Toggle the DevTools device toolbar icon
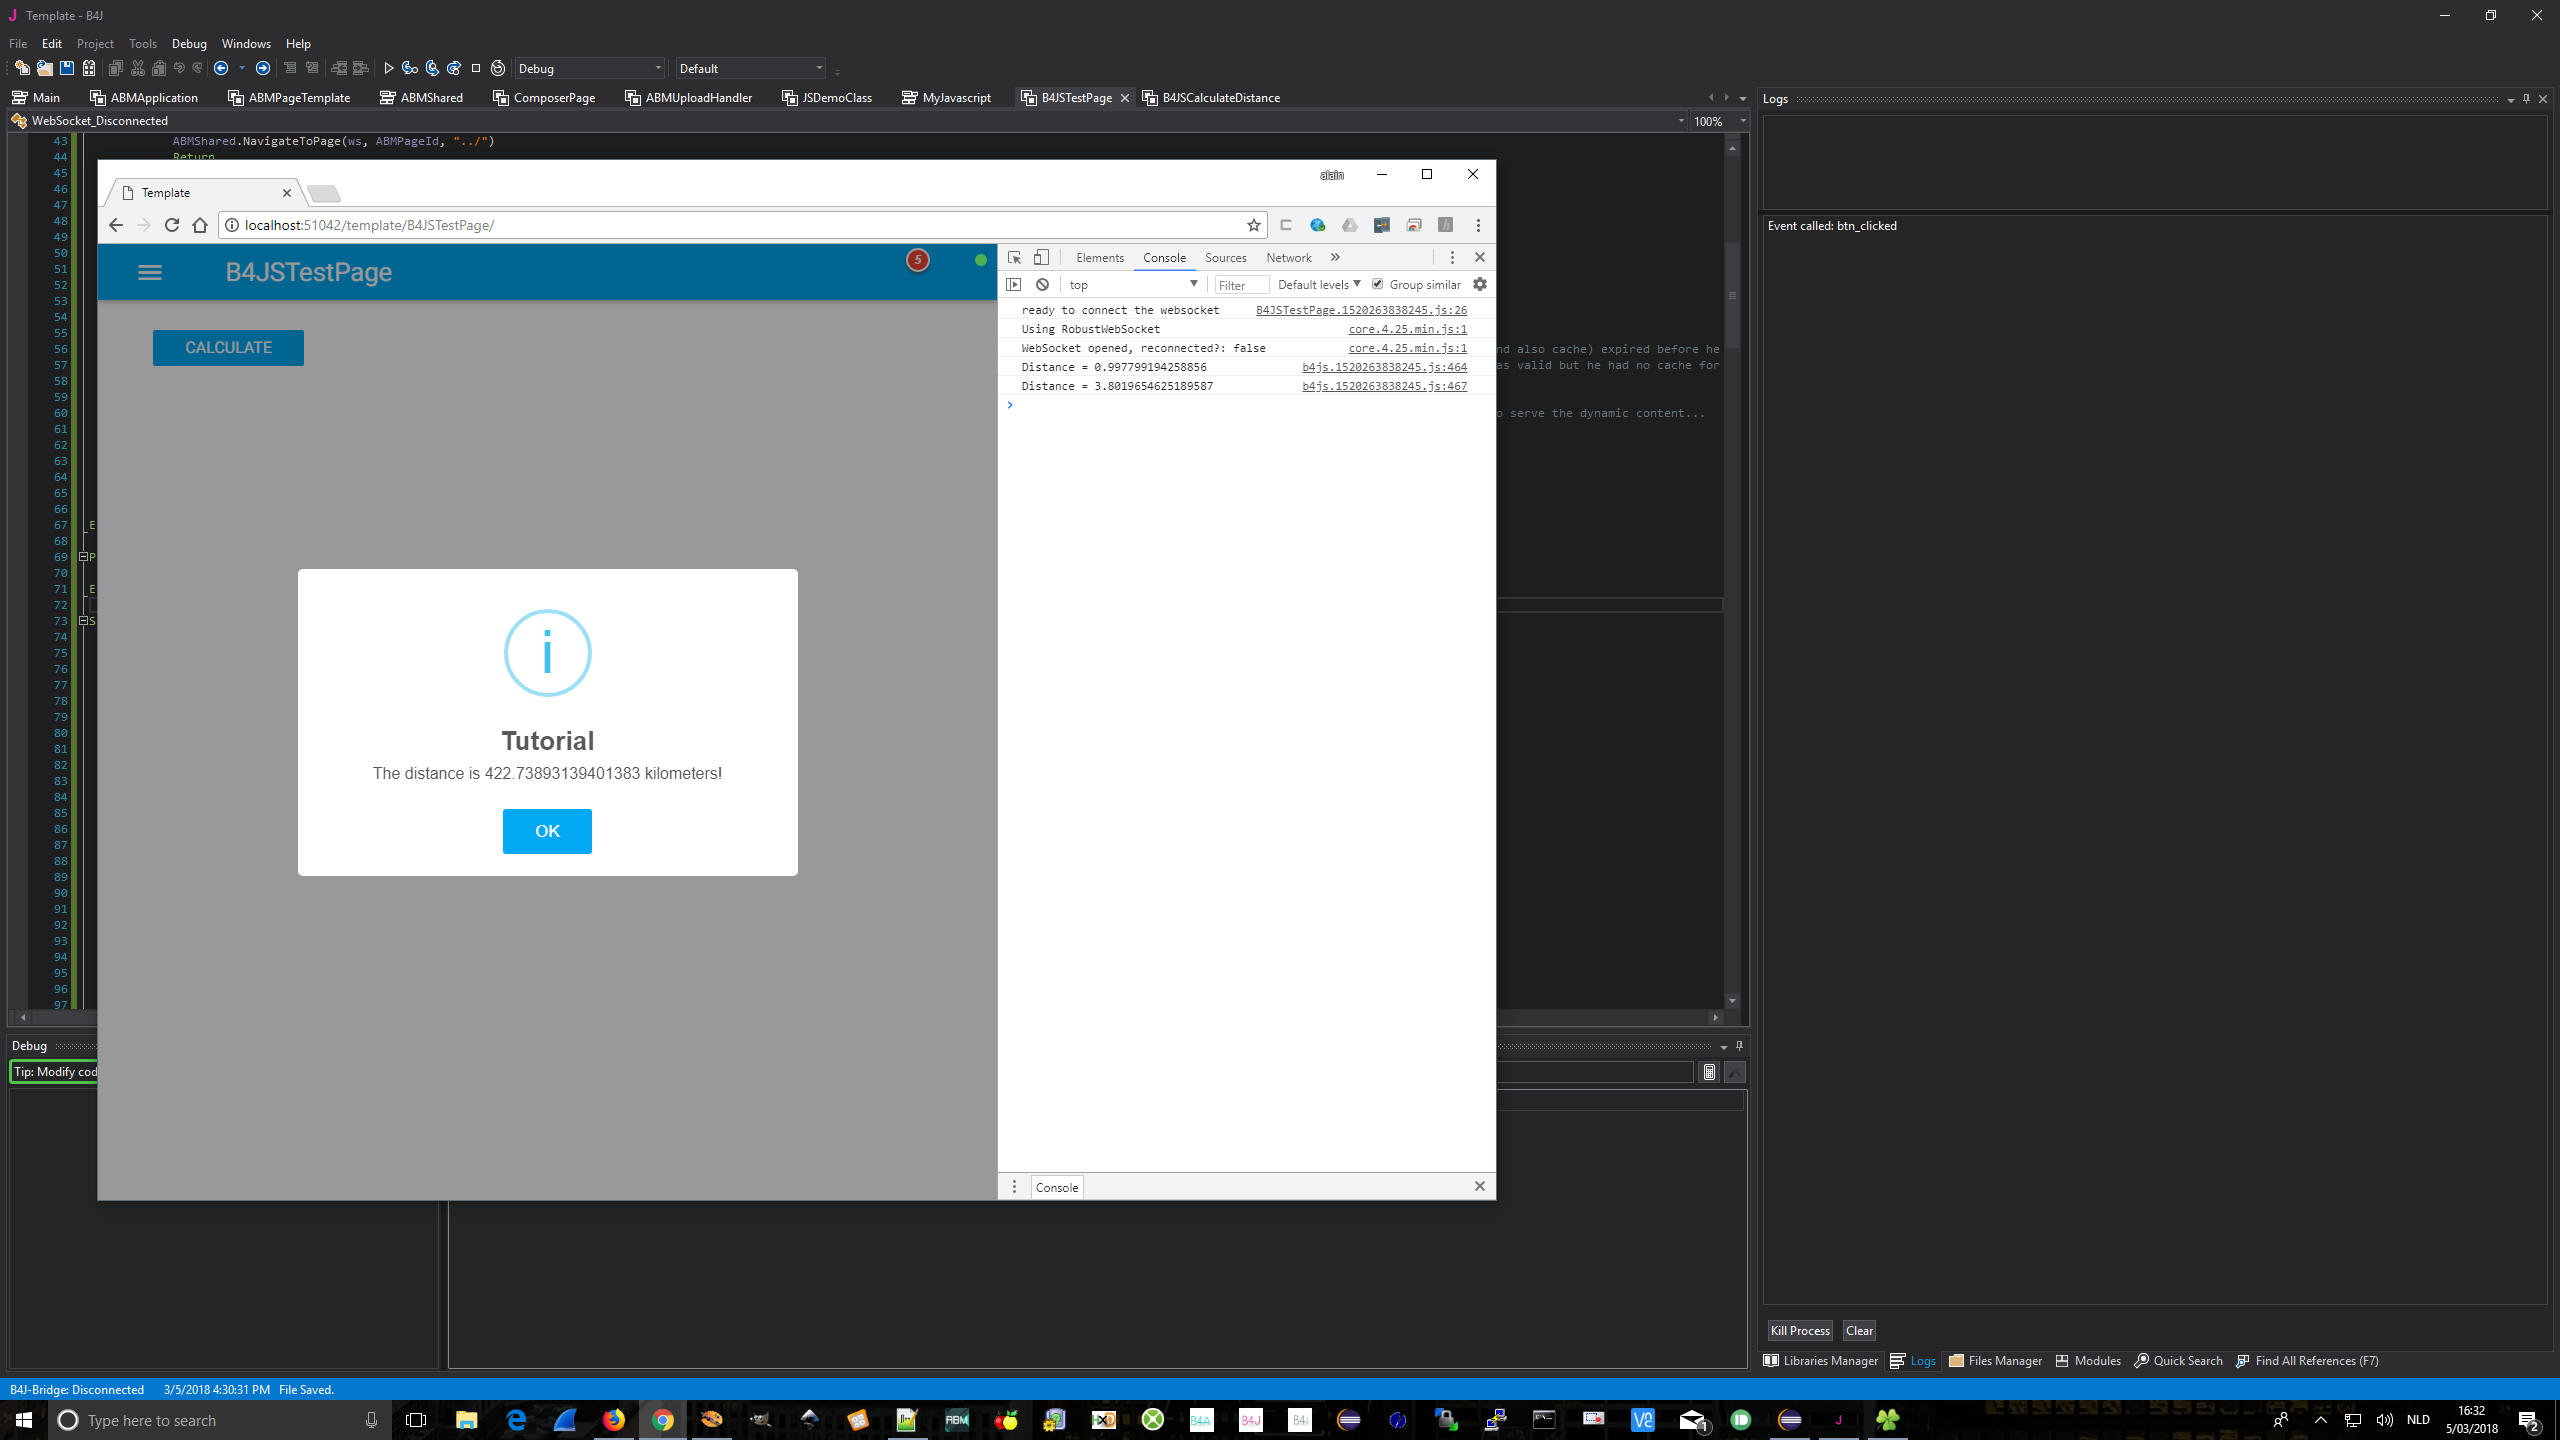The width and height of the screenshot is (2560, 1440). coord(1041,258)
